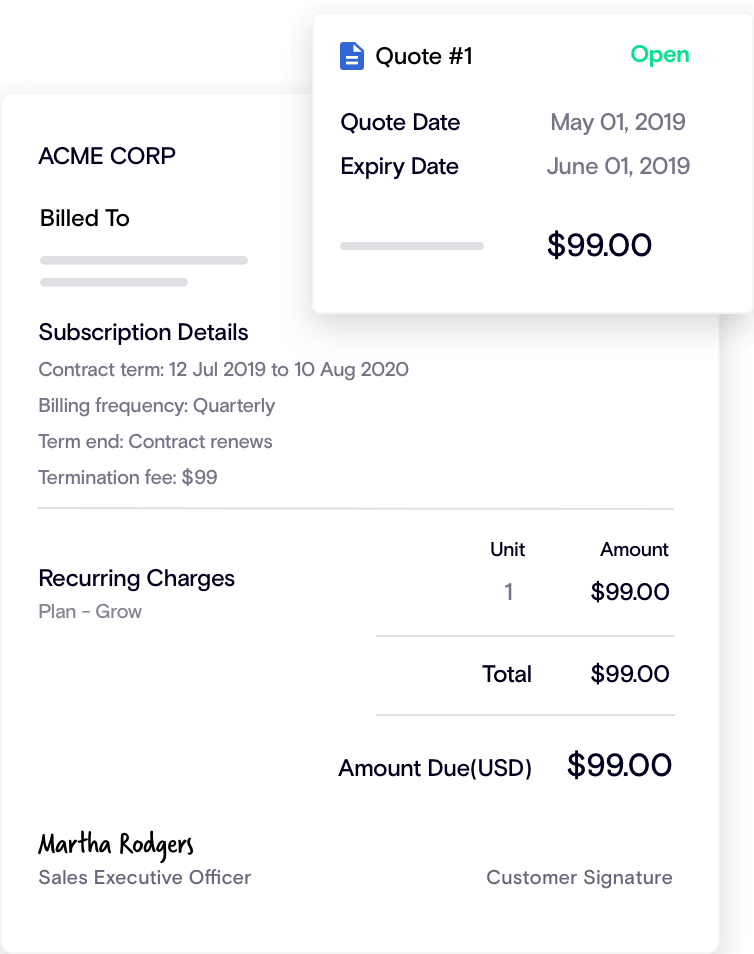Click the gray placeholder bar in quote card
Image resolution: width=754 pixels, height=954 pixels.
point(412,246)
